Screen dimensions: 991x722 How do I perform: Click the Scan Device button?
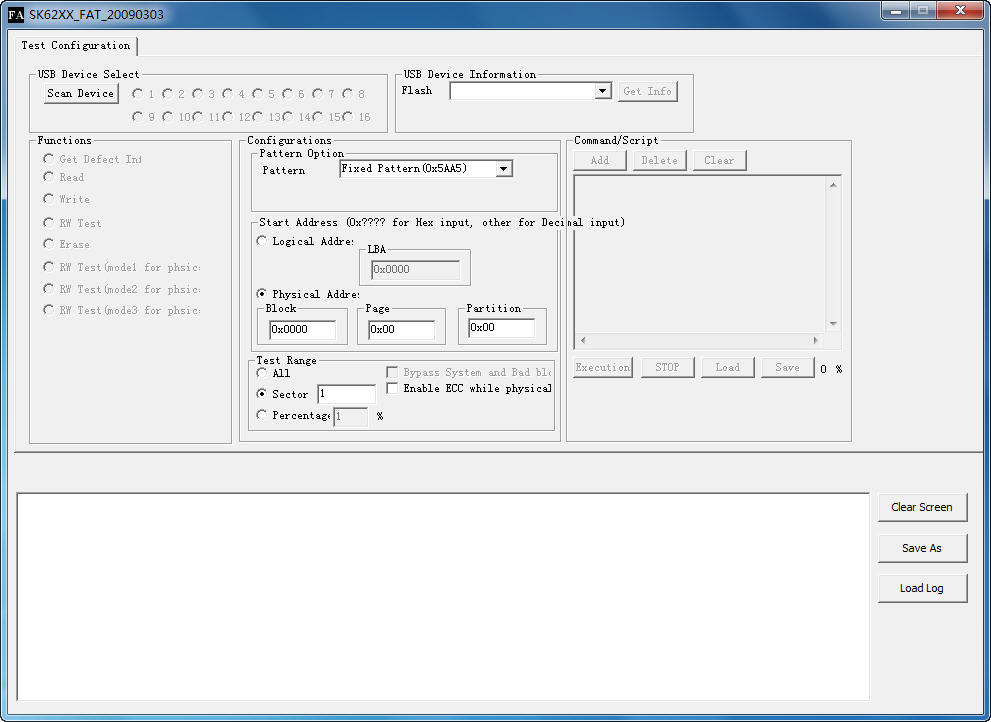(x=81, y=93)
